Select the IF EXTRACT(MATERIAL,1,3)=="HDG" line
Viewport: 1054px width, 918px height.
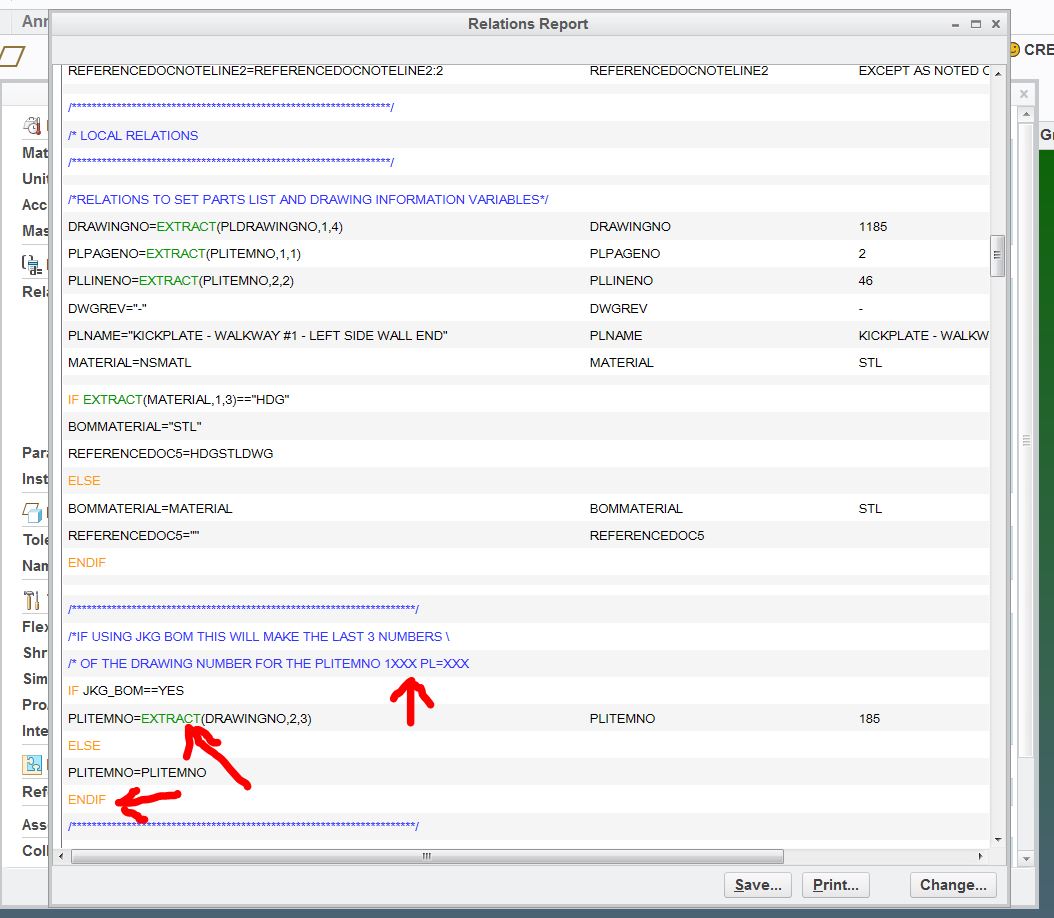pyautogui.click(x=178, y=399)
